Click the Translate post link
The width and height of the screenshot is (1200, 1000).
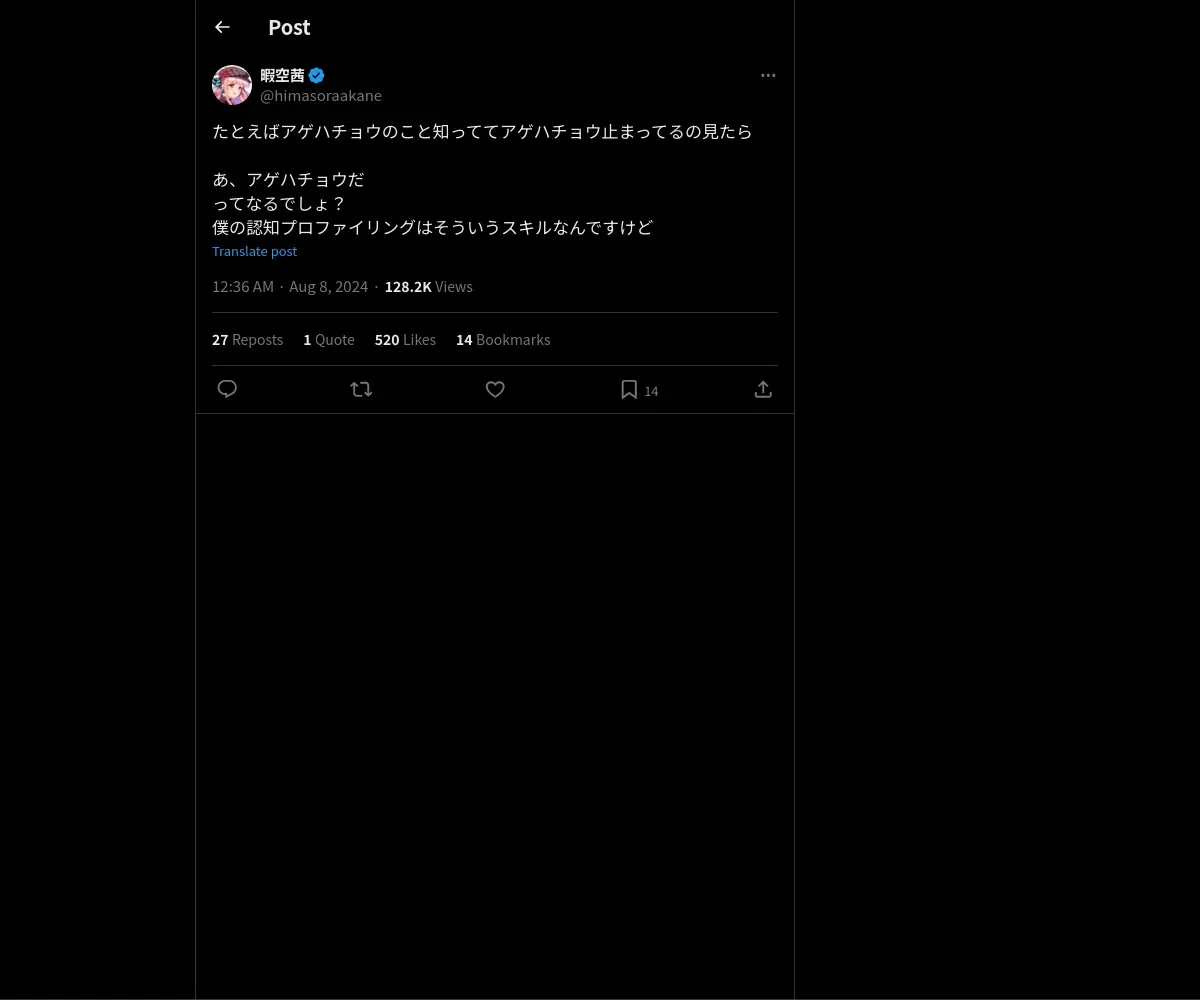(254, 251)
